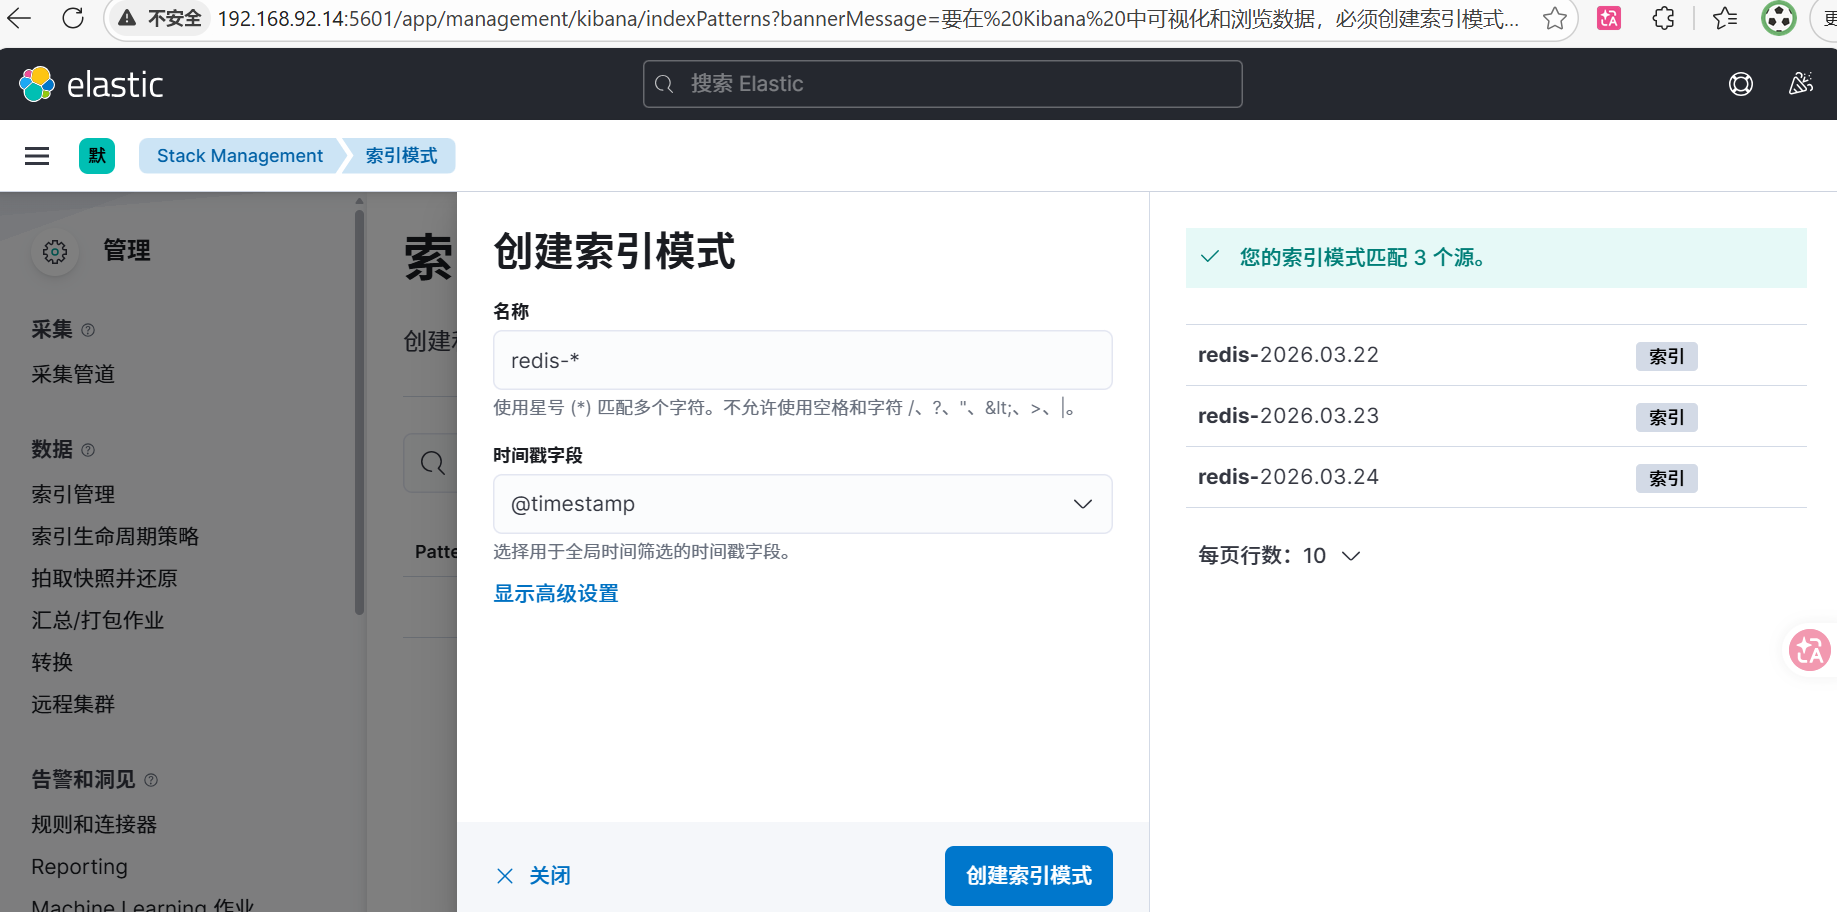Image resolution: width=1837 pixels, height=912 pixels.
Task: Open 索引生命周期策略 in sidebar
Action: point(115,536)
